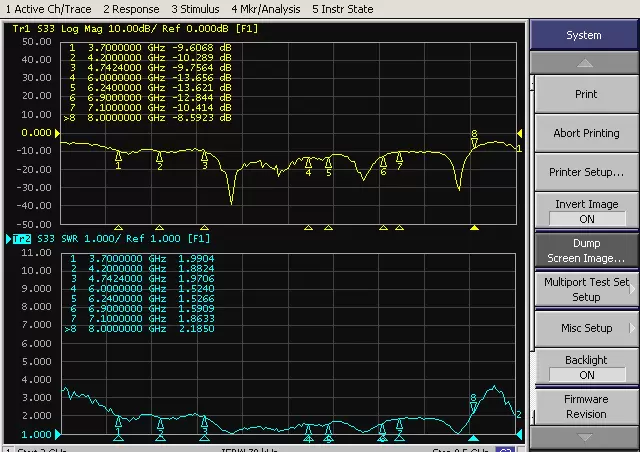
Task: Toggle the Invert Image softkey
Action: (586, 211)
